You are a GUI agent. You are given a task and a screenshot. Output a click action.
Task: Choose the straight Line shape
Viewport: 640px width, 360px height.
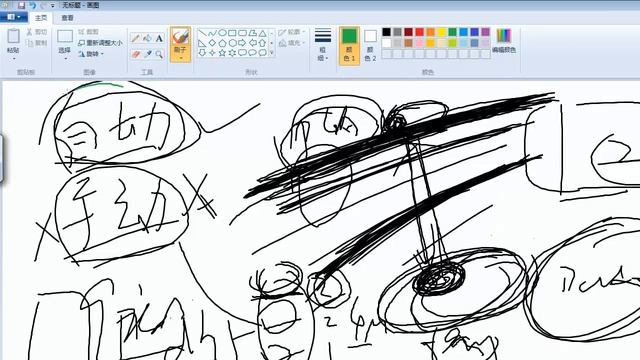[x=202, y=33]
